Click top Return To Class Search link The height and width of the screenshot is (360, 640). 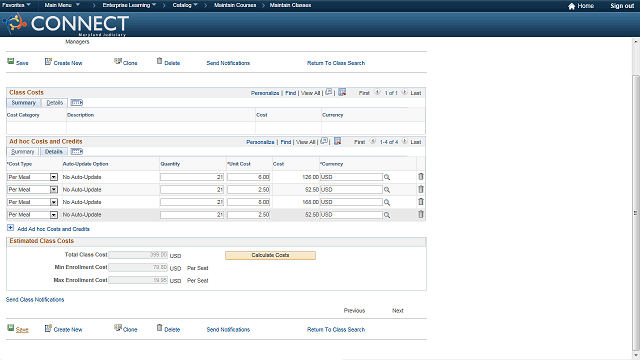tap(336, 63)
